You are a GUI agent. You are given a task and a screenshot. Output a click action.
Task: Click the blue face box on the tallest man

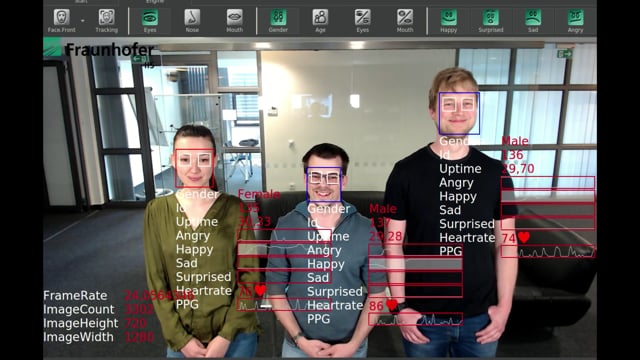pyautogui.click(x=459, y=113)
